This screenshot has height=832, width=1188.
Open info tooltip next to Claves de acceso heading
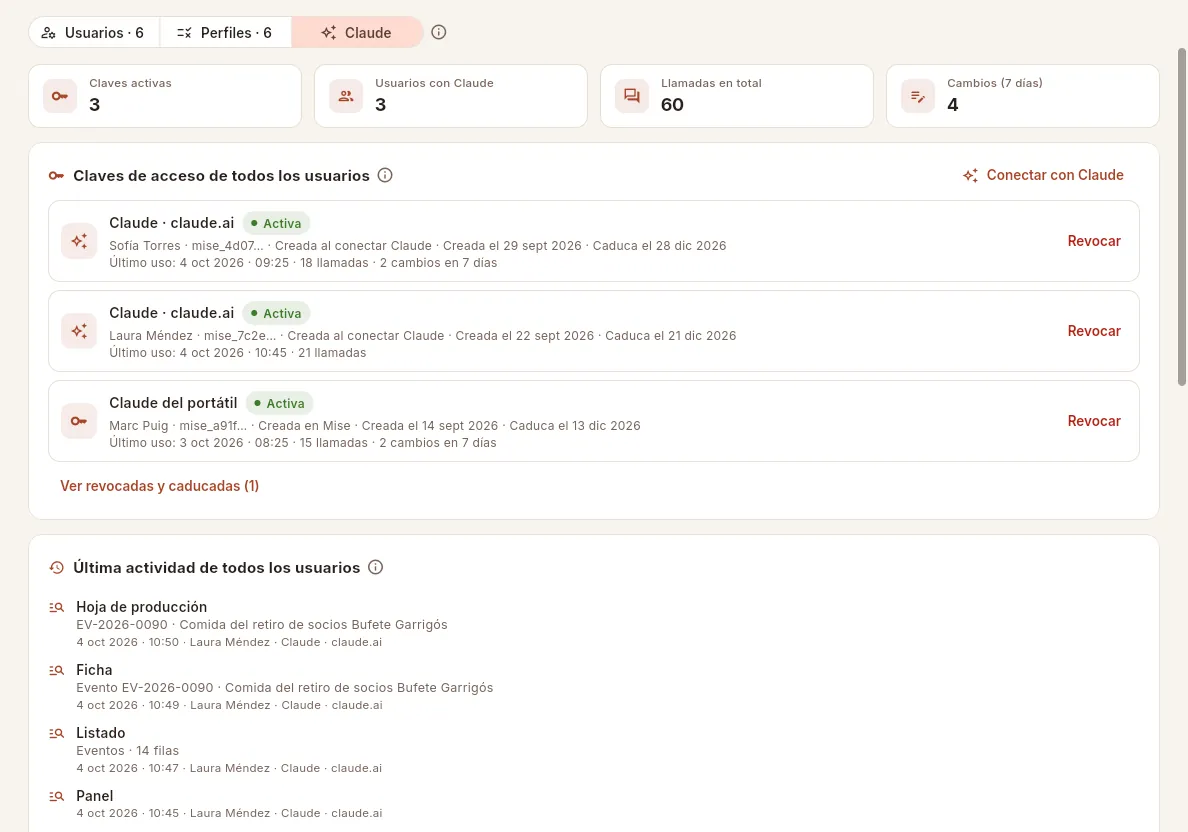coord(385,176)
